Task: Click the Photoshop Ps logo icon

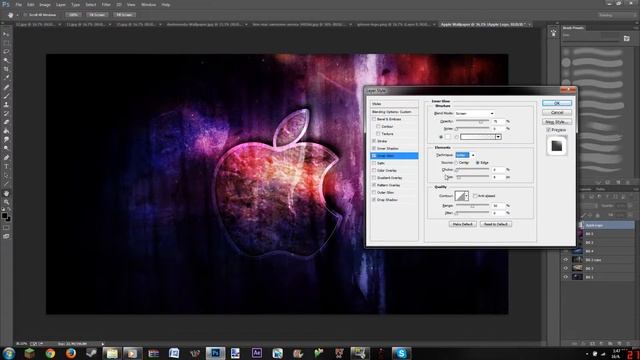Action: (6, 4)
